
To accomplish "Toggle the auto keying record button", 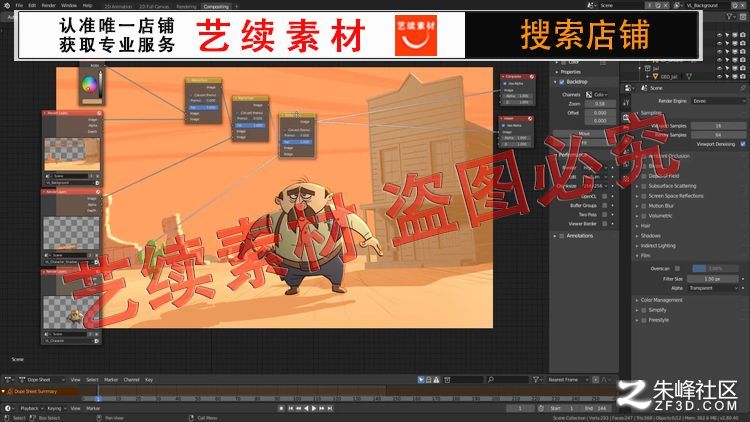I will [x=281, y=408].
